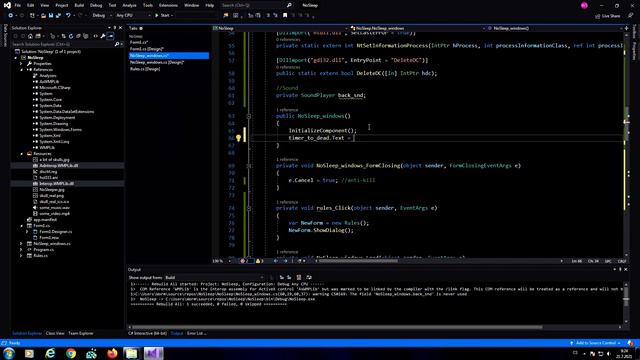Select Rules.cs [Design] in Tabs list
The width and height of the screenshot is (640, 360).
tap(145, 69)
